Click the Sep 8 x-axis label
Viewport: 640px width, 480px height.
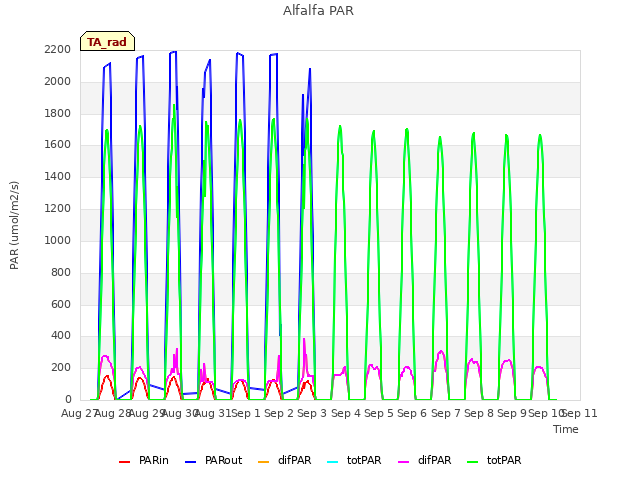click(x=479, y=413)
